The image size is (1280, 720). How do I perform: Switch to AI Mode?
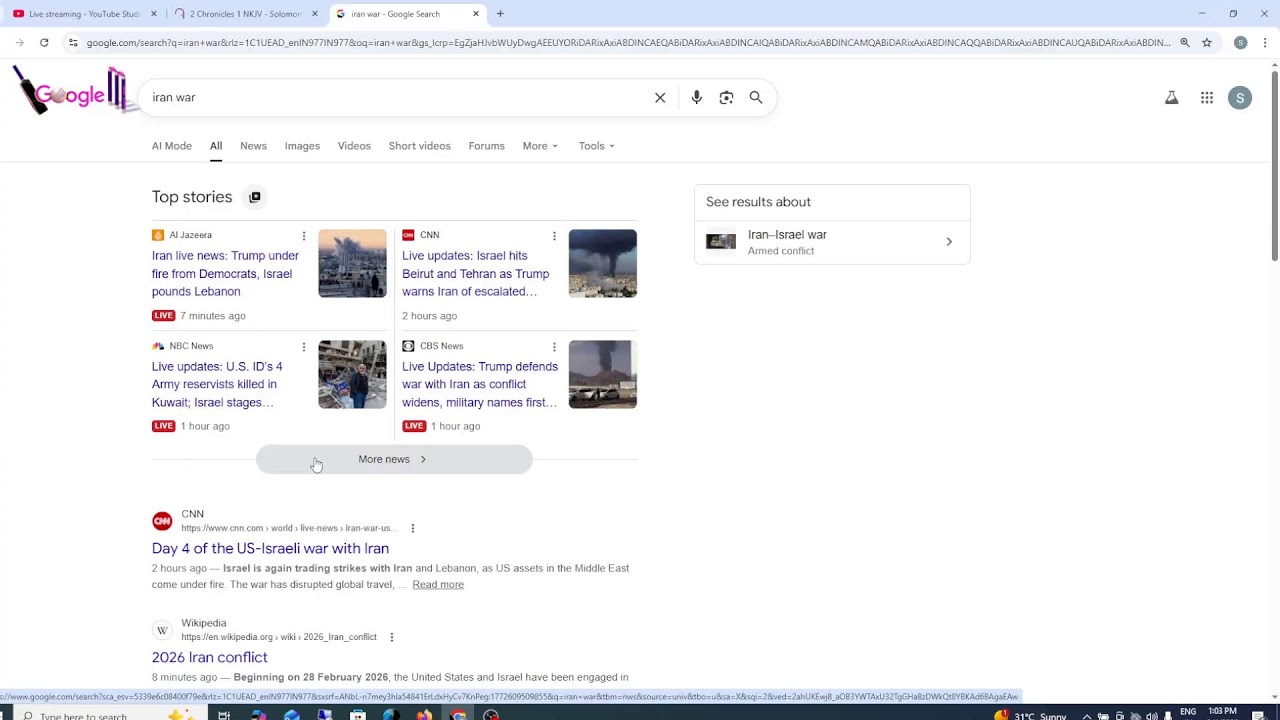(172, 146)
